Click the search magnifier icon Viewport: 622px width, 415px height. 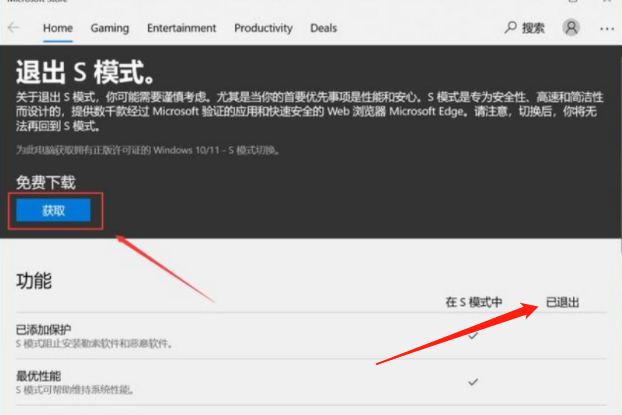pyautogui.click(x=512, y=28)
